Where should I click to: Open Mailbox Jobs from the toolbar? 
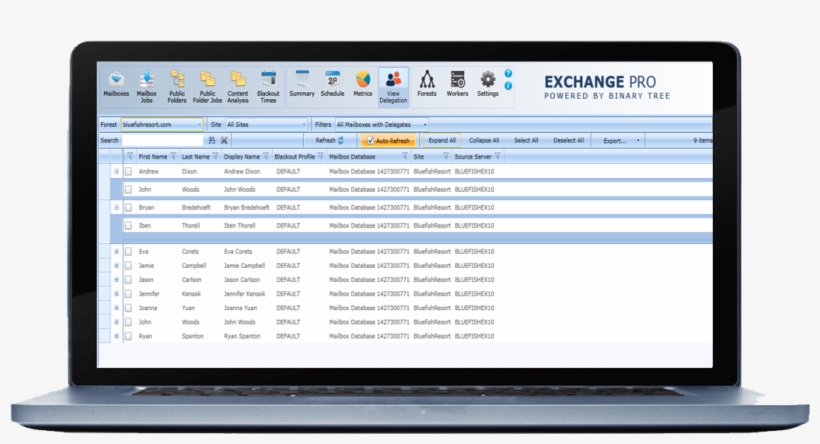click(146, 87)
